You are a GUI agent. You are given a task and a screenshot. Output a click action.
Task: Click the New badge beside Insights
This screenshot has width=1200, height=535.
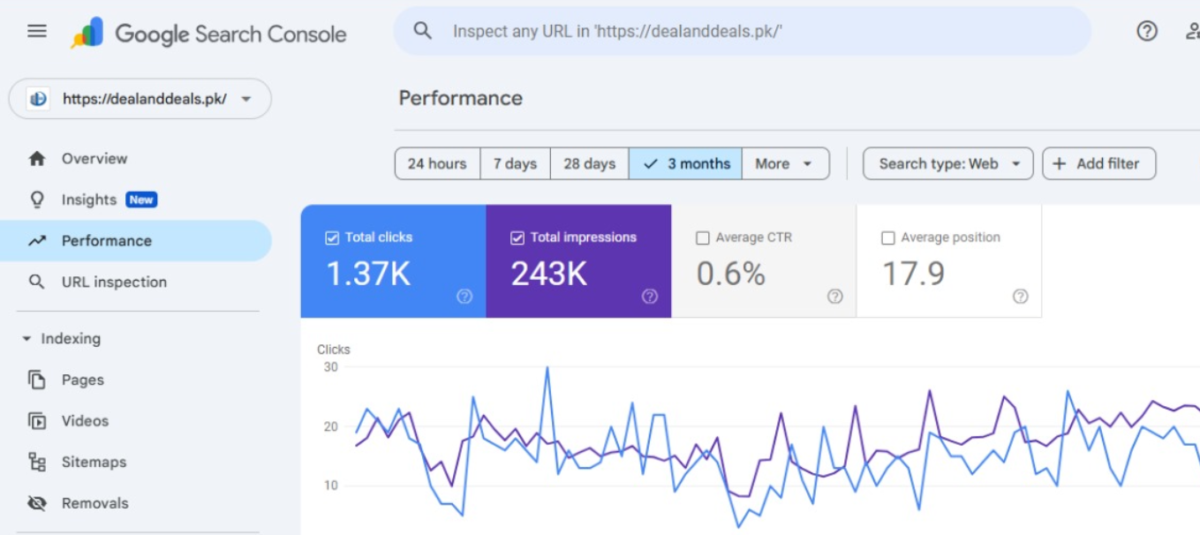(141, 199)
